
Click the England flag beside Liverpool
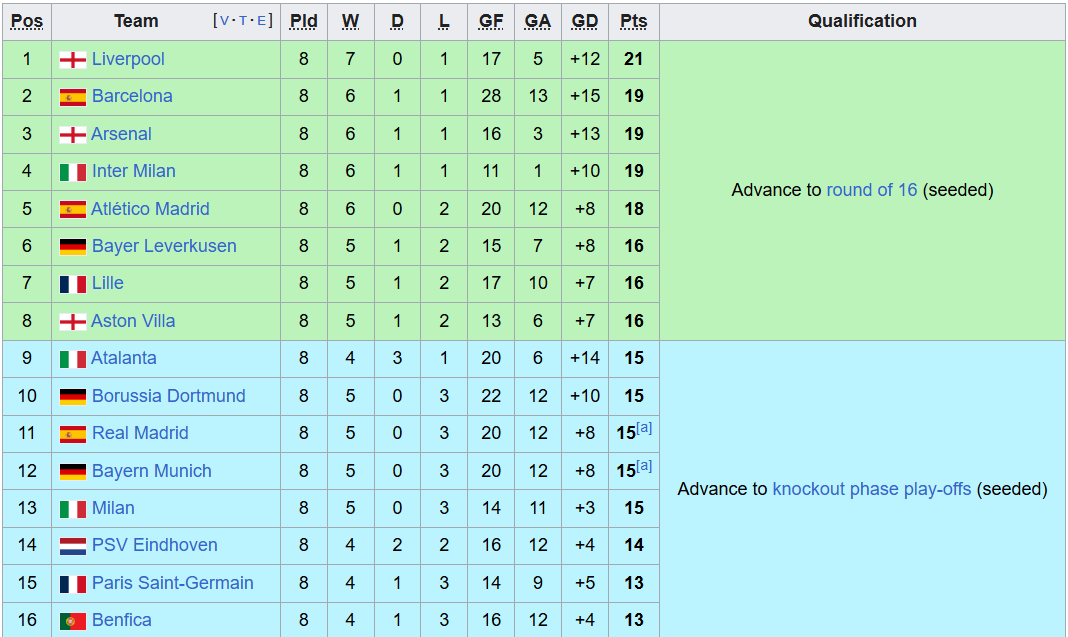pyautogui.click(x=73, y=60)
